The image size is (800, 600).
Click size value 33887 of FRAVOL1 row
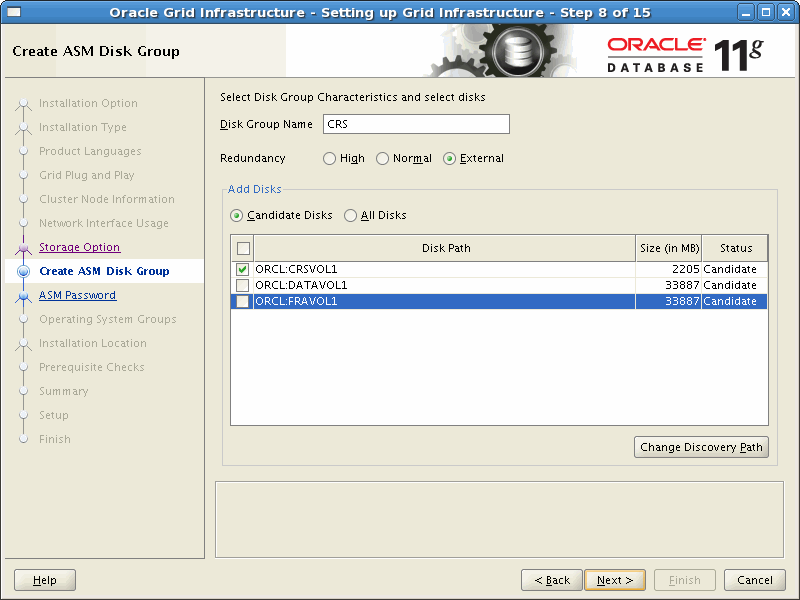pyautogui.click(x=682, y=301)
